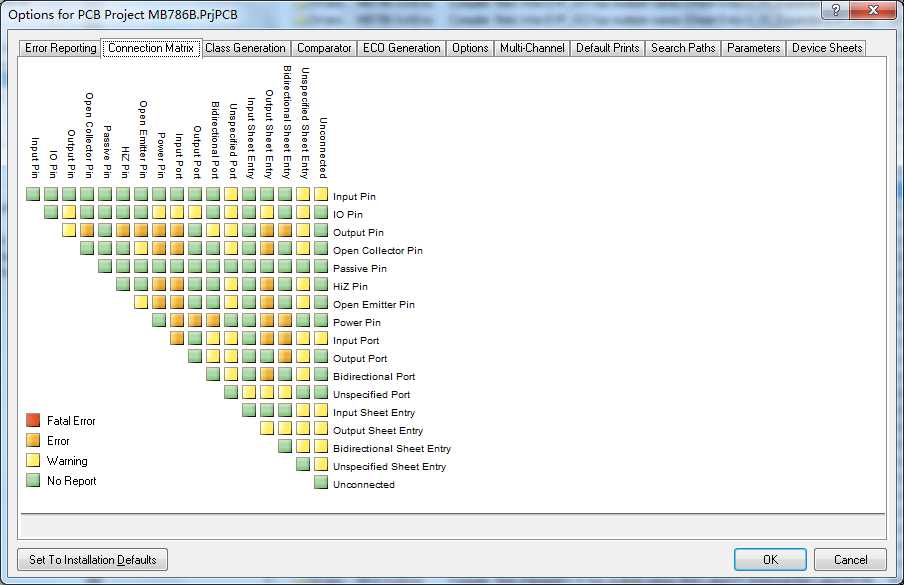
Task: Cancel the project options dialog
Action: [850, 560]
